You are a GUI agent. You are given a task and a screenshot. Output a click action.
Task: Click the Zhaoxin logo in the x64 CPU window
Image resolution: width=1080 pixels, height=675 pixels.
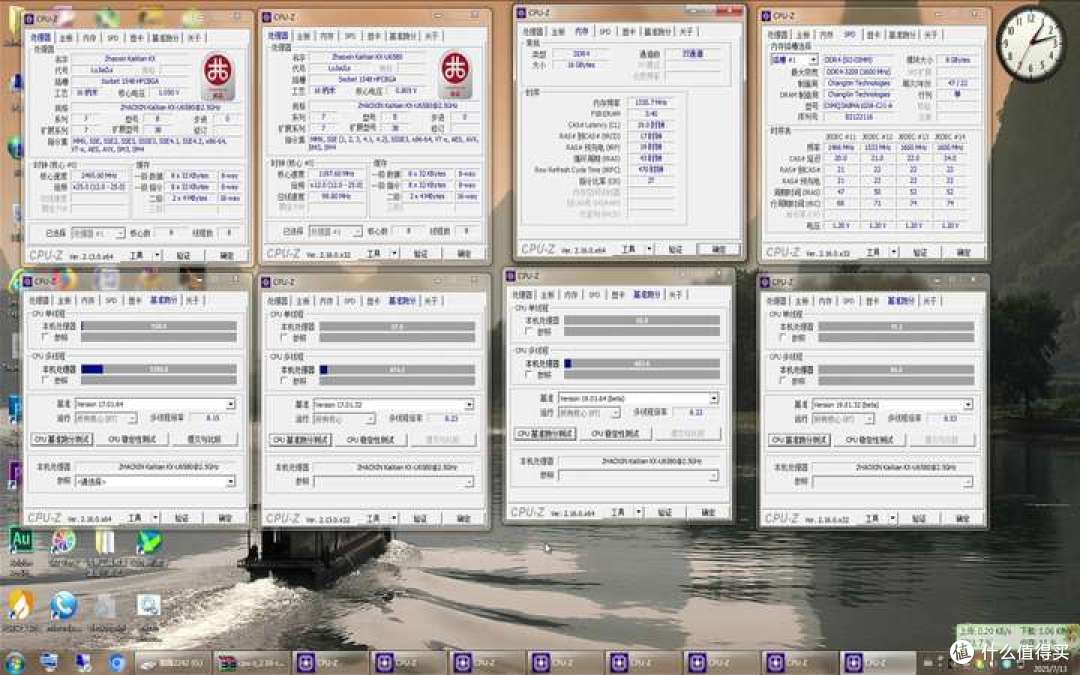coord(217,76)
